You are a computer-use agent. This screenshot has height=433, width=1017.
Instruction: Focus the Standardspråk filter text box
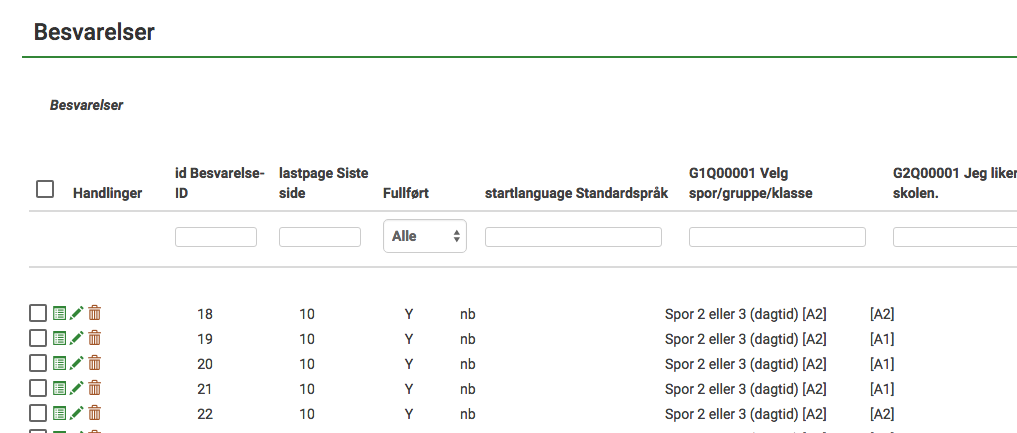pyautogui.click(x=573, y=237)
